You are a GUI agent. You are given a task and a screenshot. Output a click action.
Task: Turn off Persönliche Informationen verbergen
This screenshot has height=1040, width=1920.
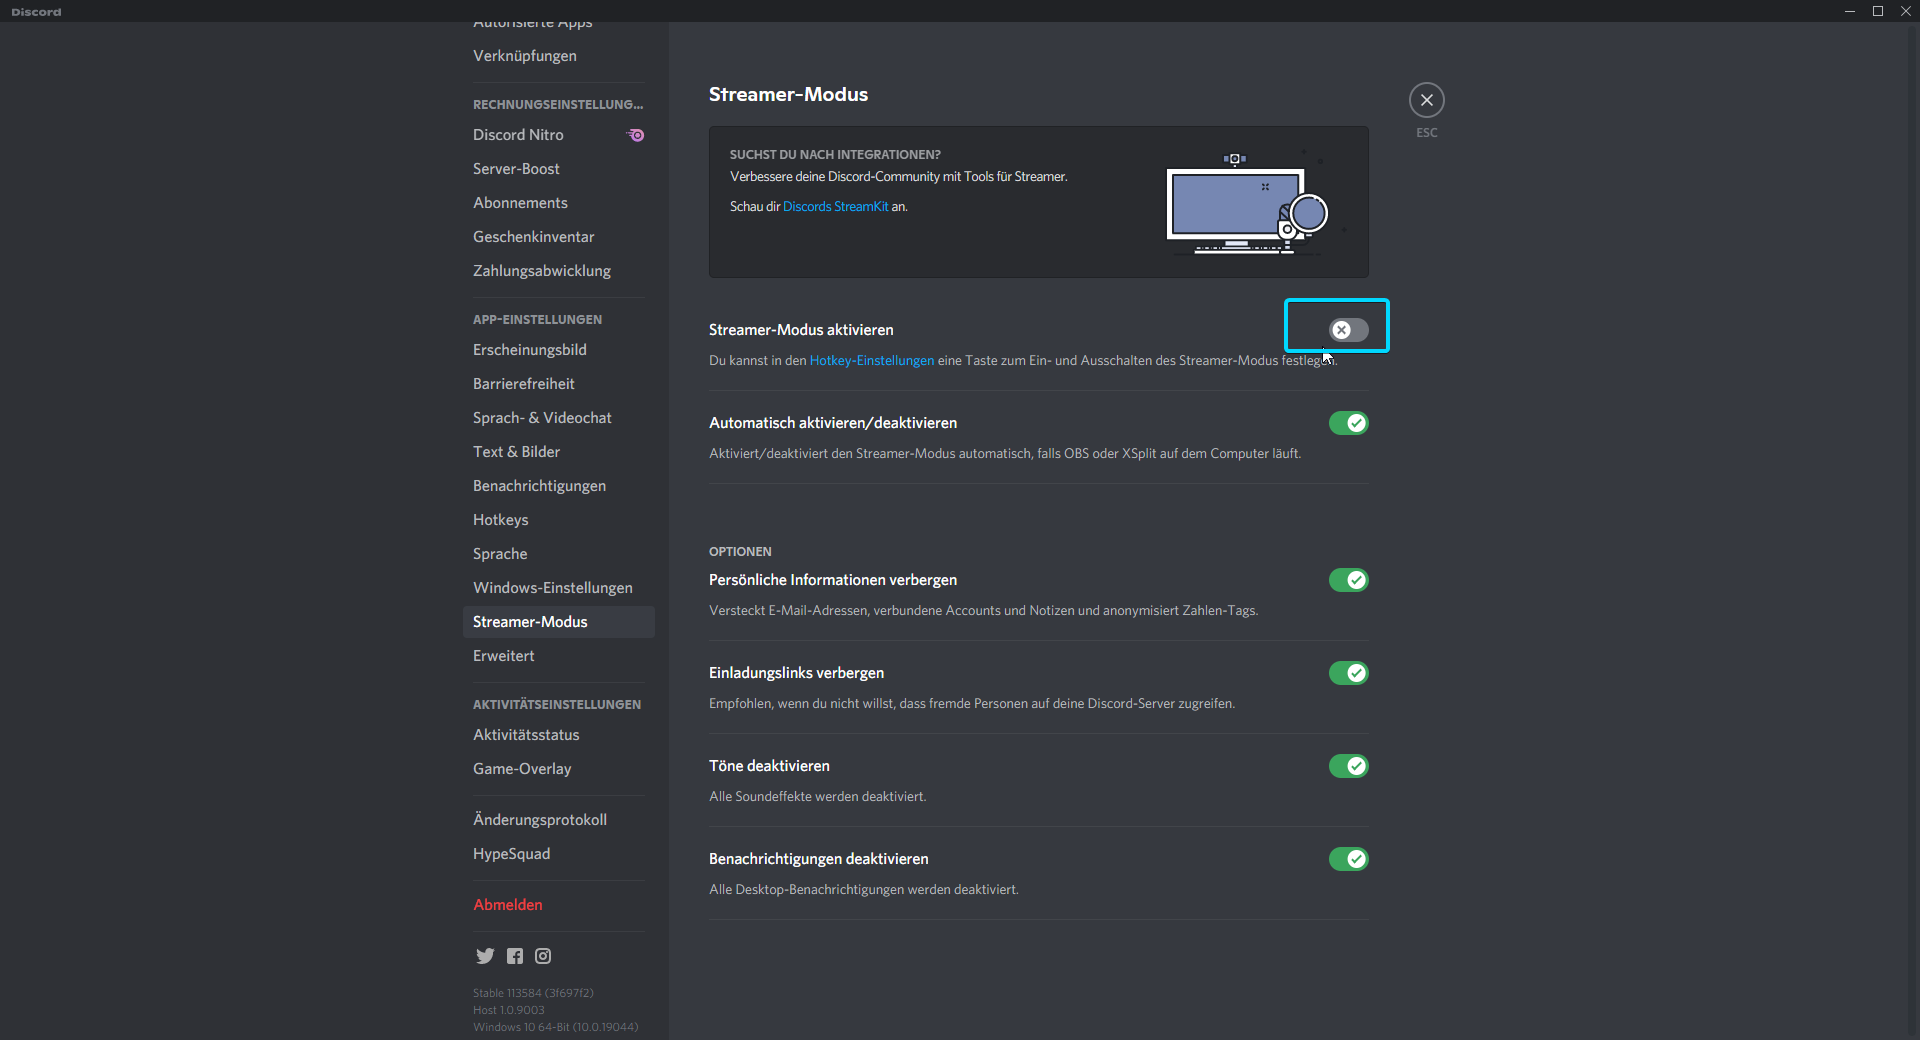pos(1347,580)
